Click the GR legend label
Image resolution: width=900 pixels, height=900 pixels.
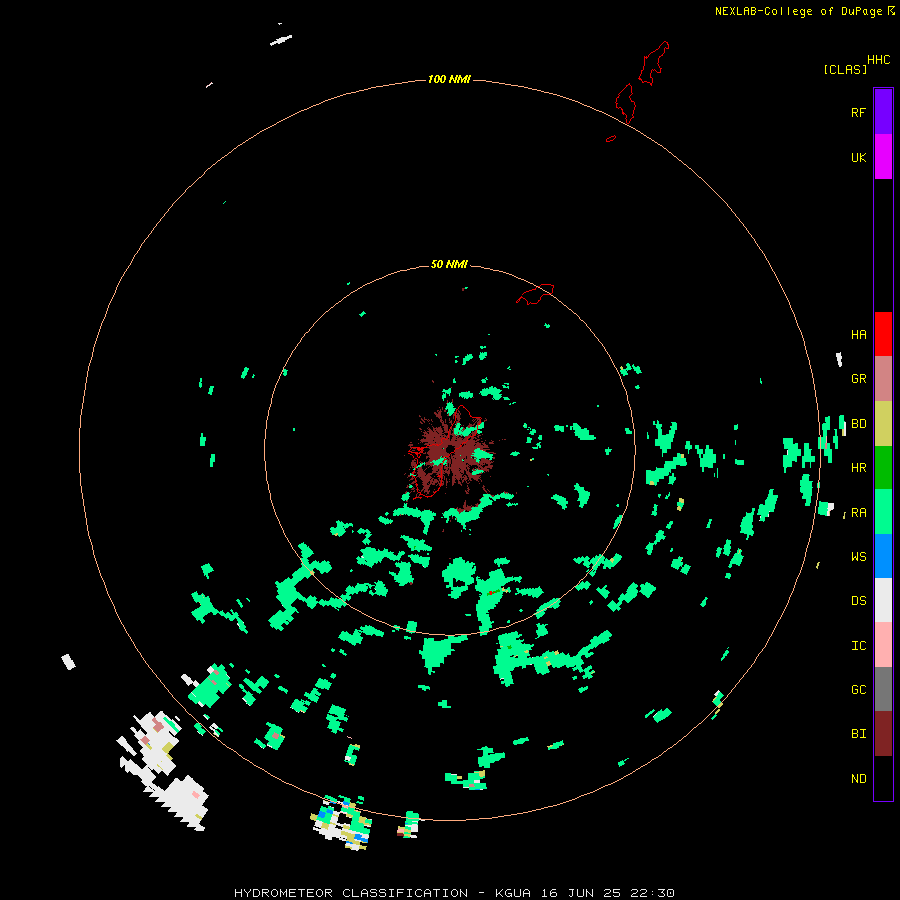pyautogui.click(x=858, y=379)
